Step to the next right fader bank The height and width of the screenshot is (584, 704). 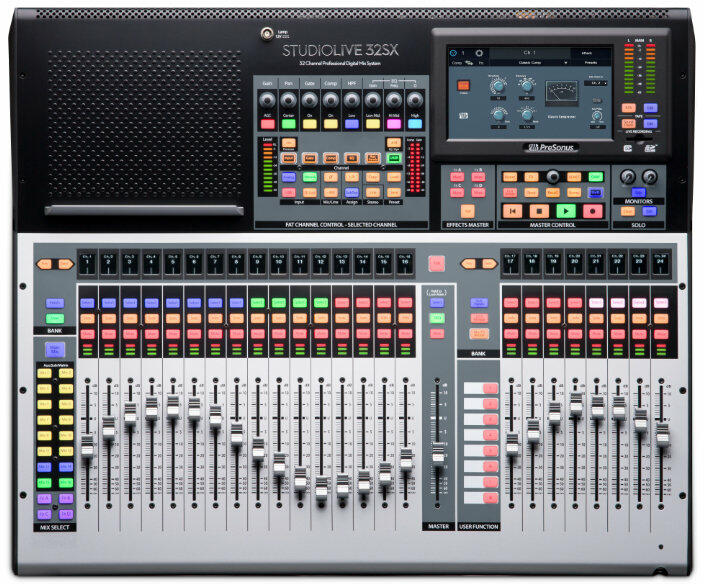488,264
